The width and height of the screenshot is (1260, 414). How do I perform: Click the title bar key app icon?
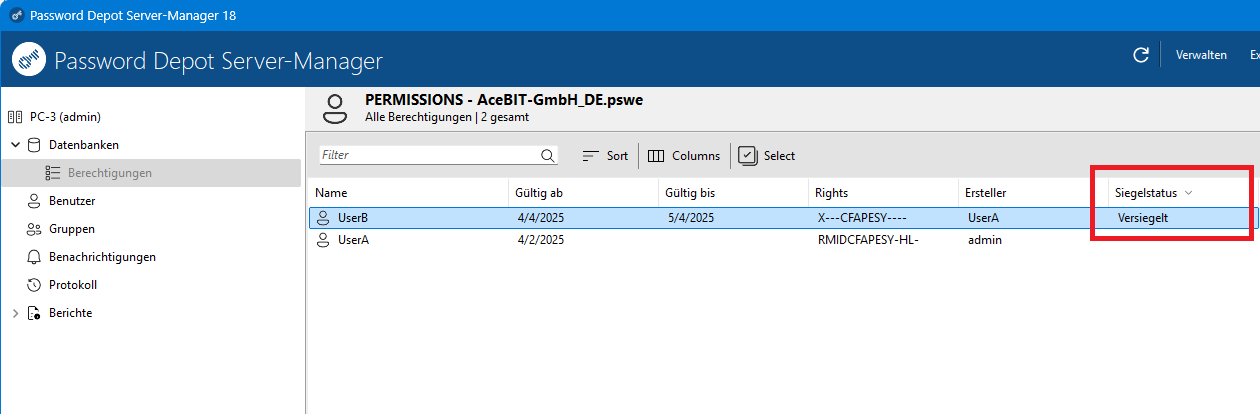pyautogui.click(x=15, y=15)
